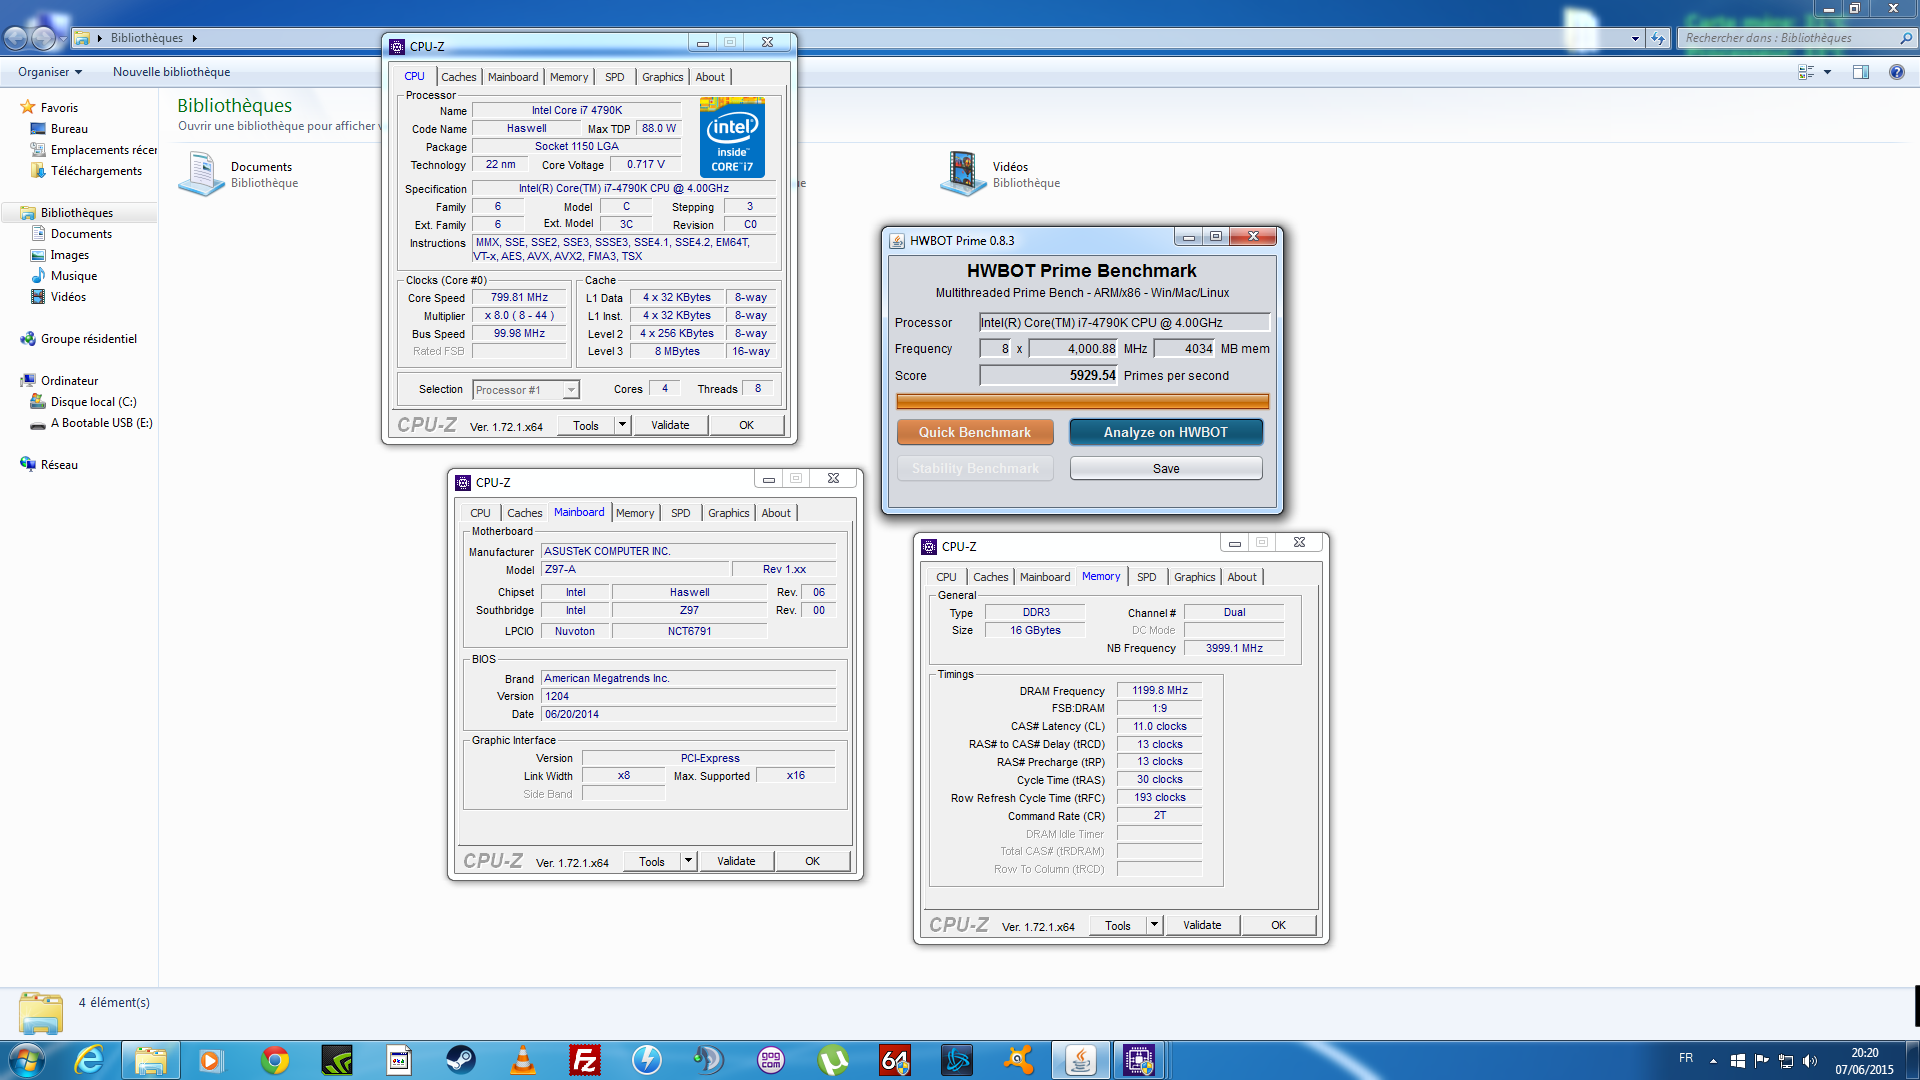The height and width of the screenshot is (1080, 1920).
Task: Open Disque local (C:) in sidebar
Action: 93,402
